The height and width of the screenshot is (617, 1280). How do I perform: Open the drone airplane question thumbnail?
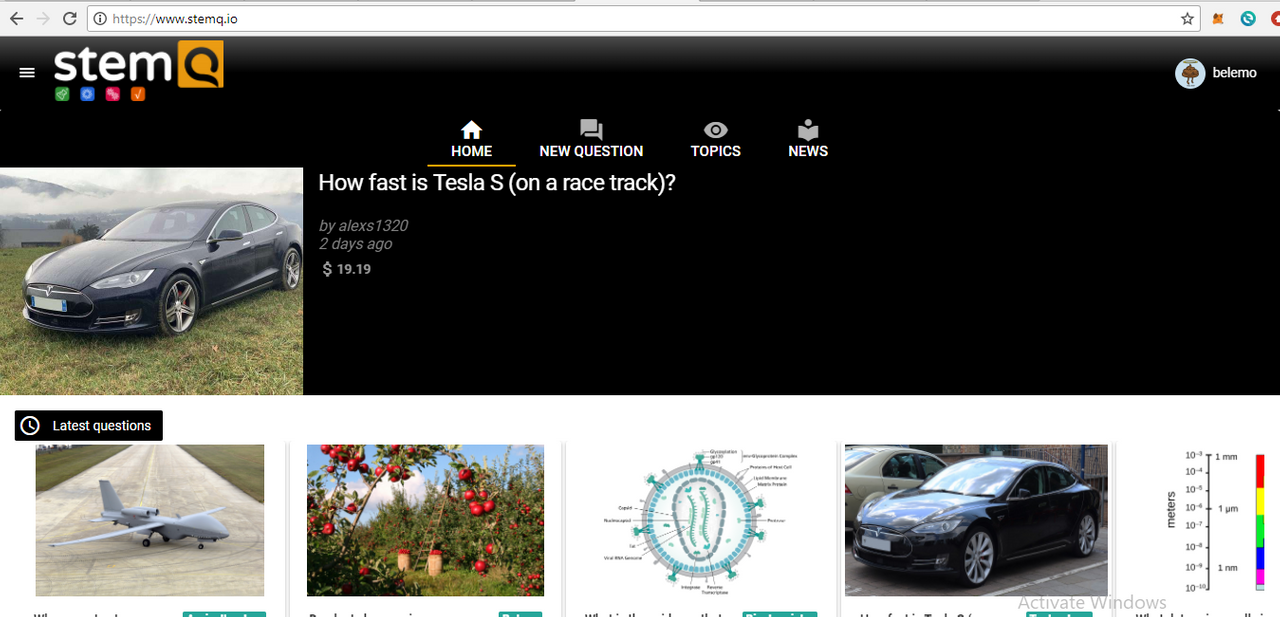pos(150,520)
